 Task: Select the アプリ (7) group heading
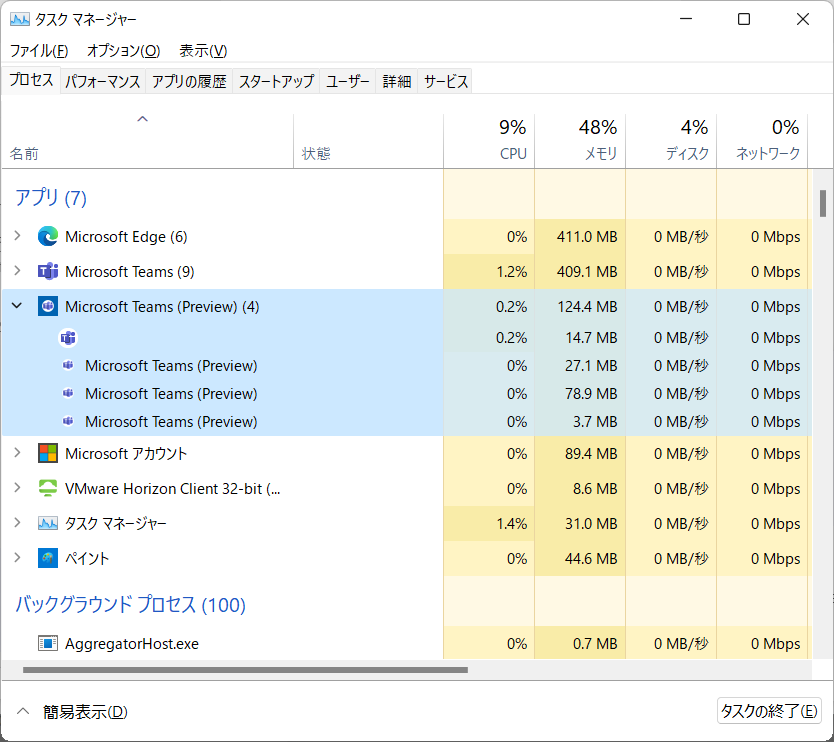[x=51, y=198]
